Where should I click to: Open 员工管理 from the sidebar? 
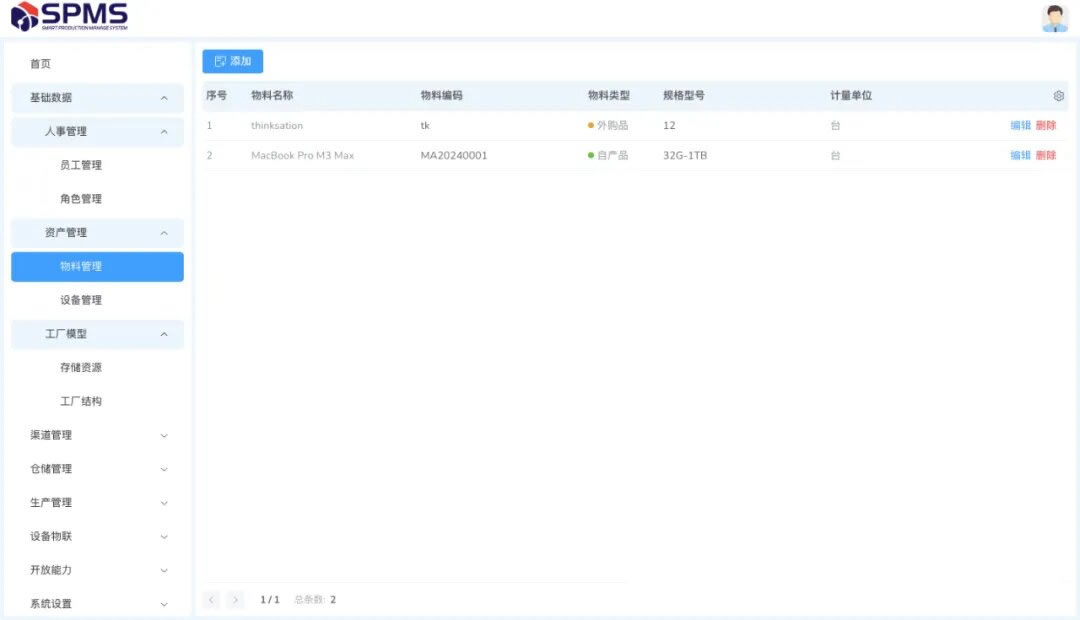(x=81, y=165)
